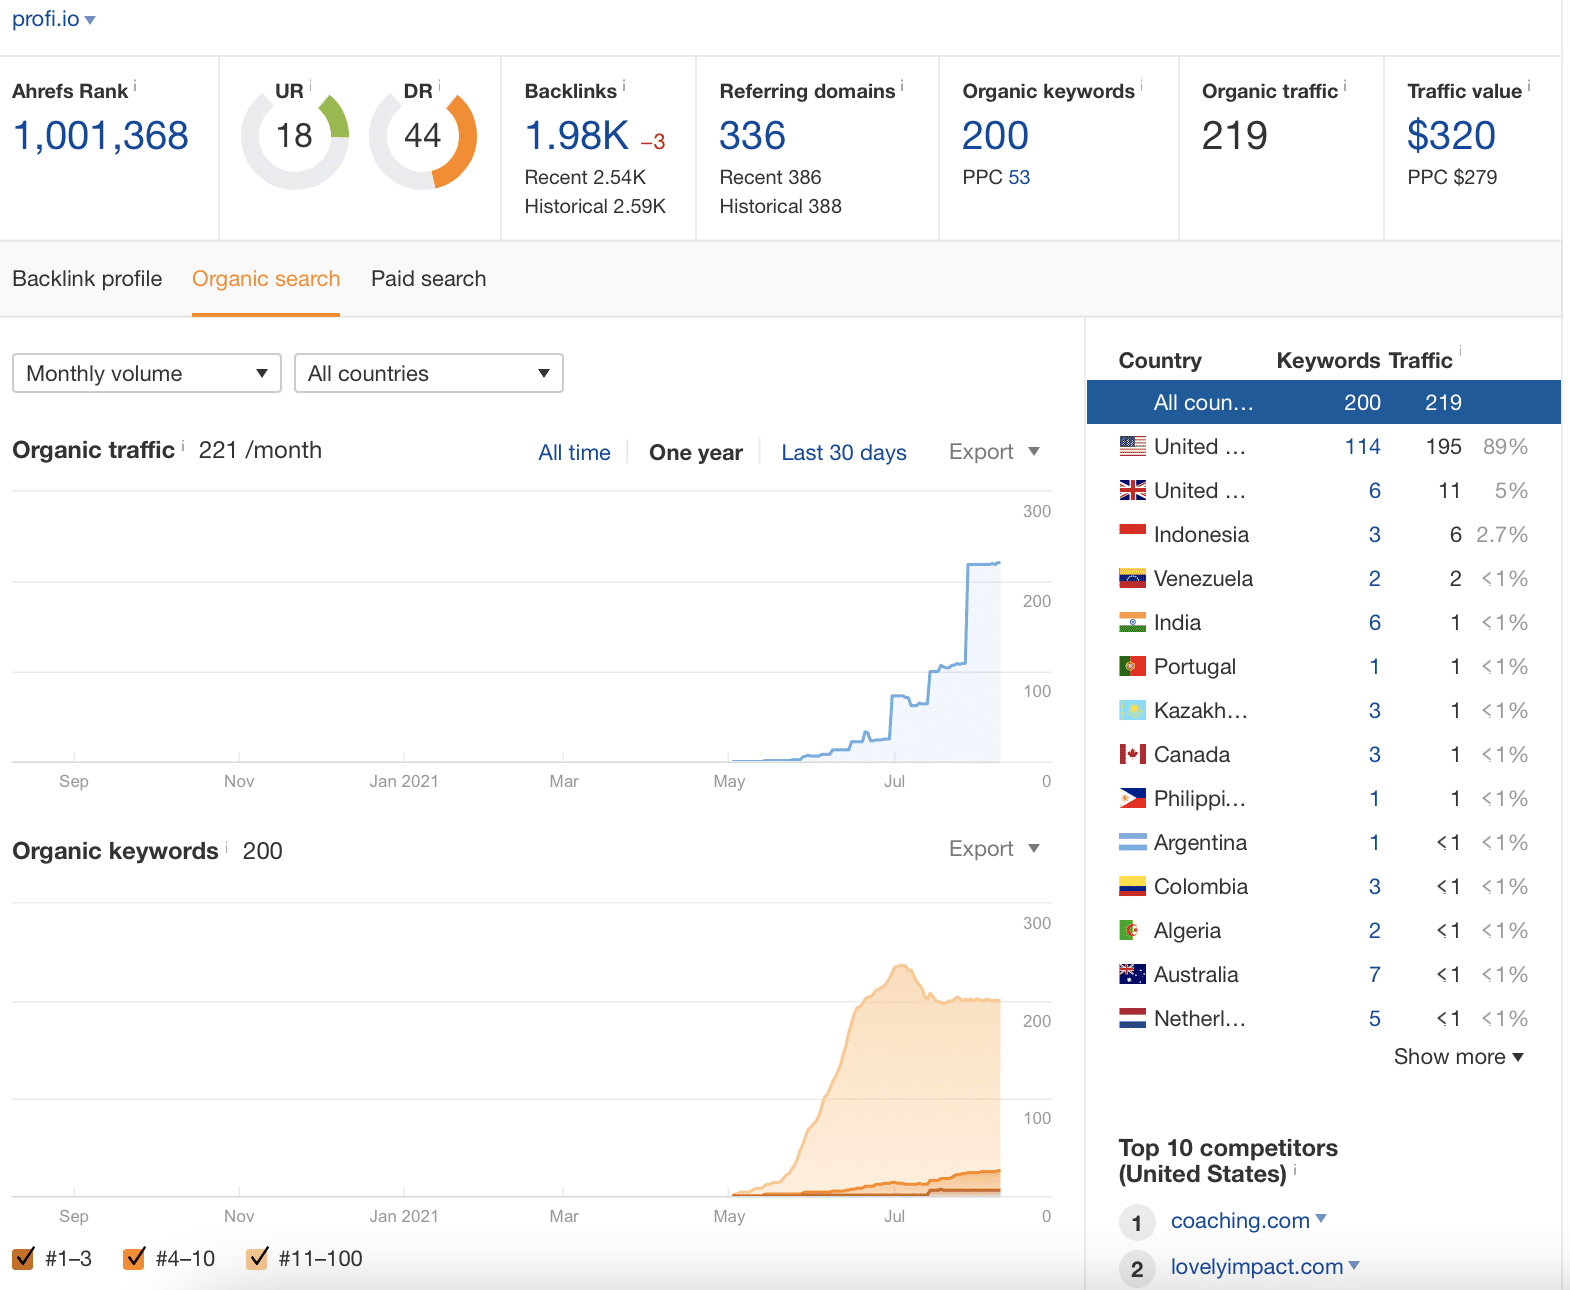
Task: Select the All countries table row
Action: tap(1322, 403)
